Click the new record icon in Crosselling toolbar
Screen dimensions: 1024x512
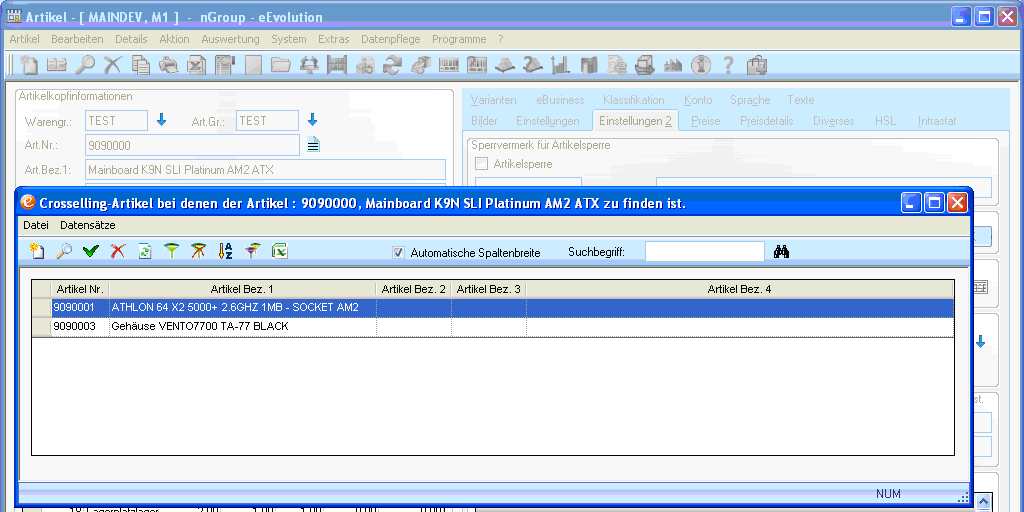[x=37, y=252]
